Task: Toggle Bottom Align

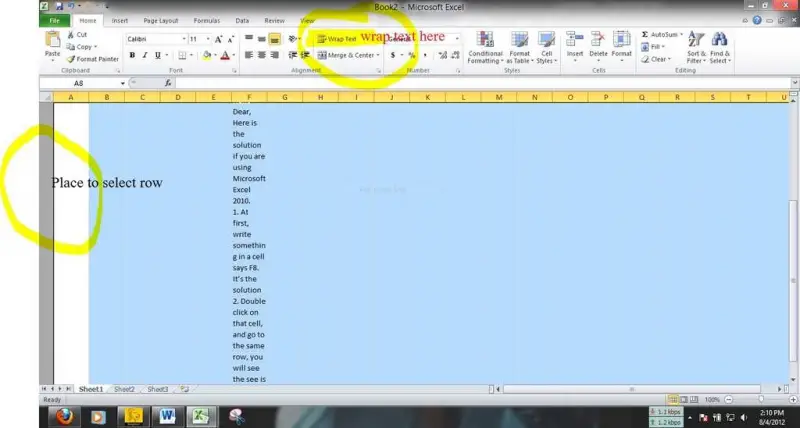Action: coord(274,39)
